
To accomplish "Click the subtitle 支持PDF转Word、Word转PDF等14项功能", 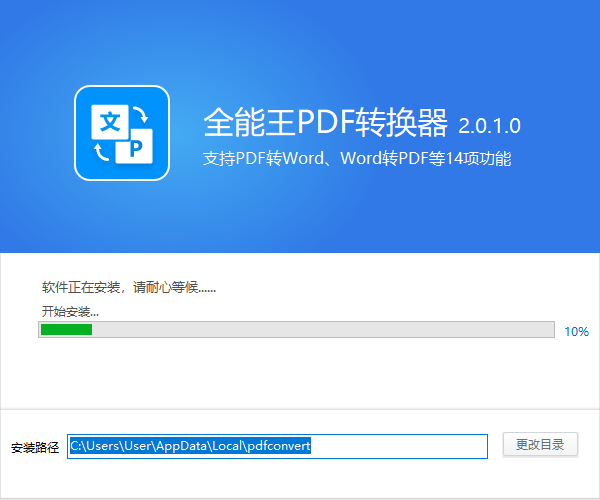I will (357, 158).
